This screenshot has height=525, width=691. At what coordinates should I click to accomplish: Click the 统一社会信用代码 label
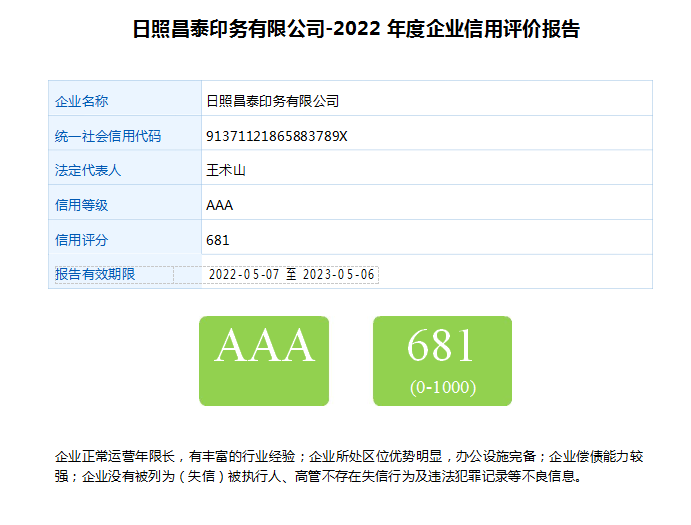click(108, 136)
